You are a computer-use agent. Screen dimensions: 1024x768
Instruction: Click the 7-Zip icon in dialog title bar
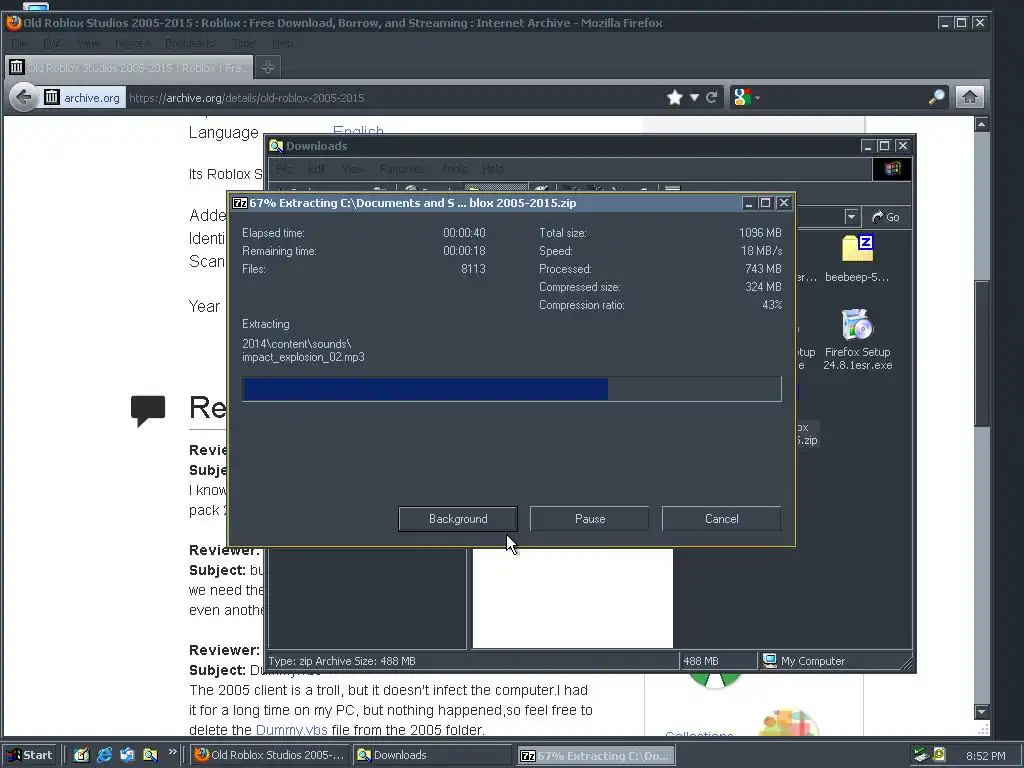[240, 203]
